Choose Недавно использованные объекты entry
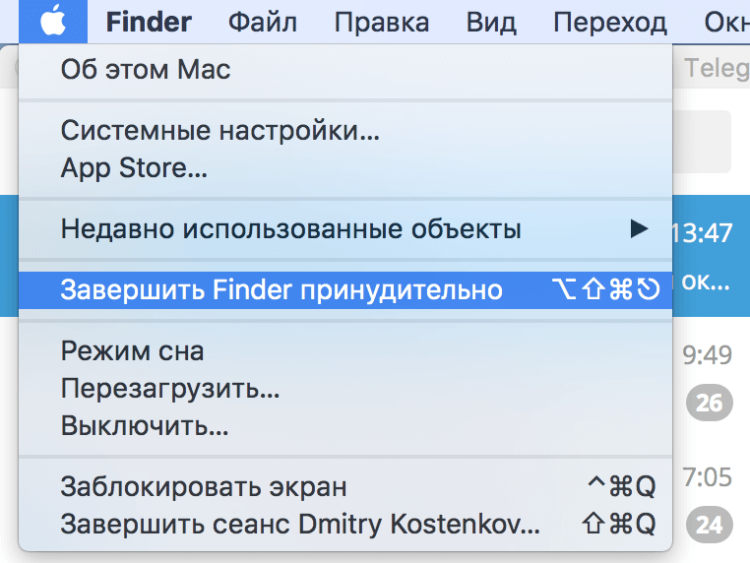The height and width of the screenshot is (563, 750). [x=345, y=229]
